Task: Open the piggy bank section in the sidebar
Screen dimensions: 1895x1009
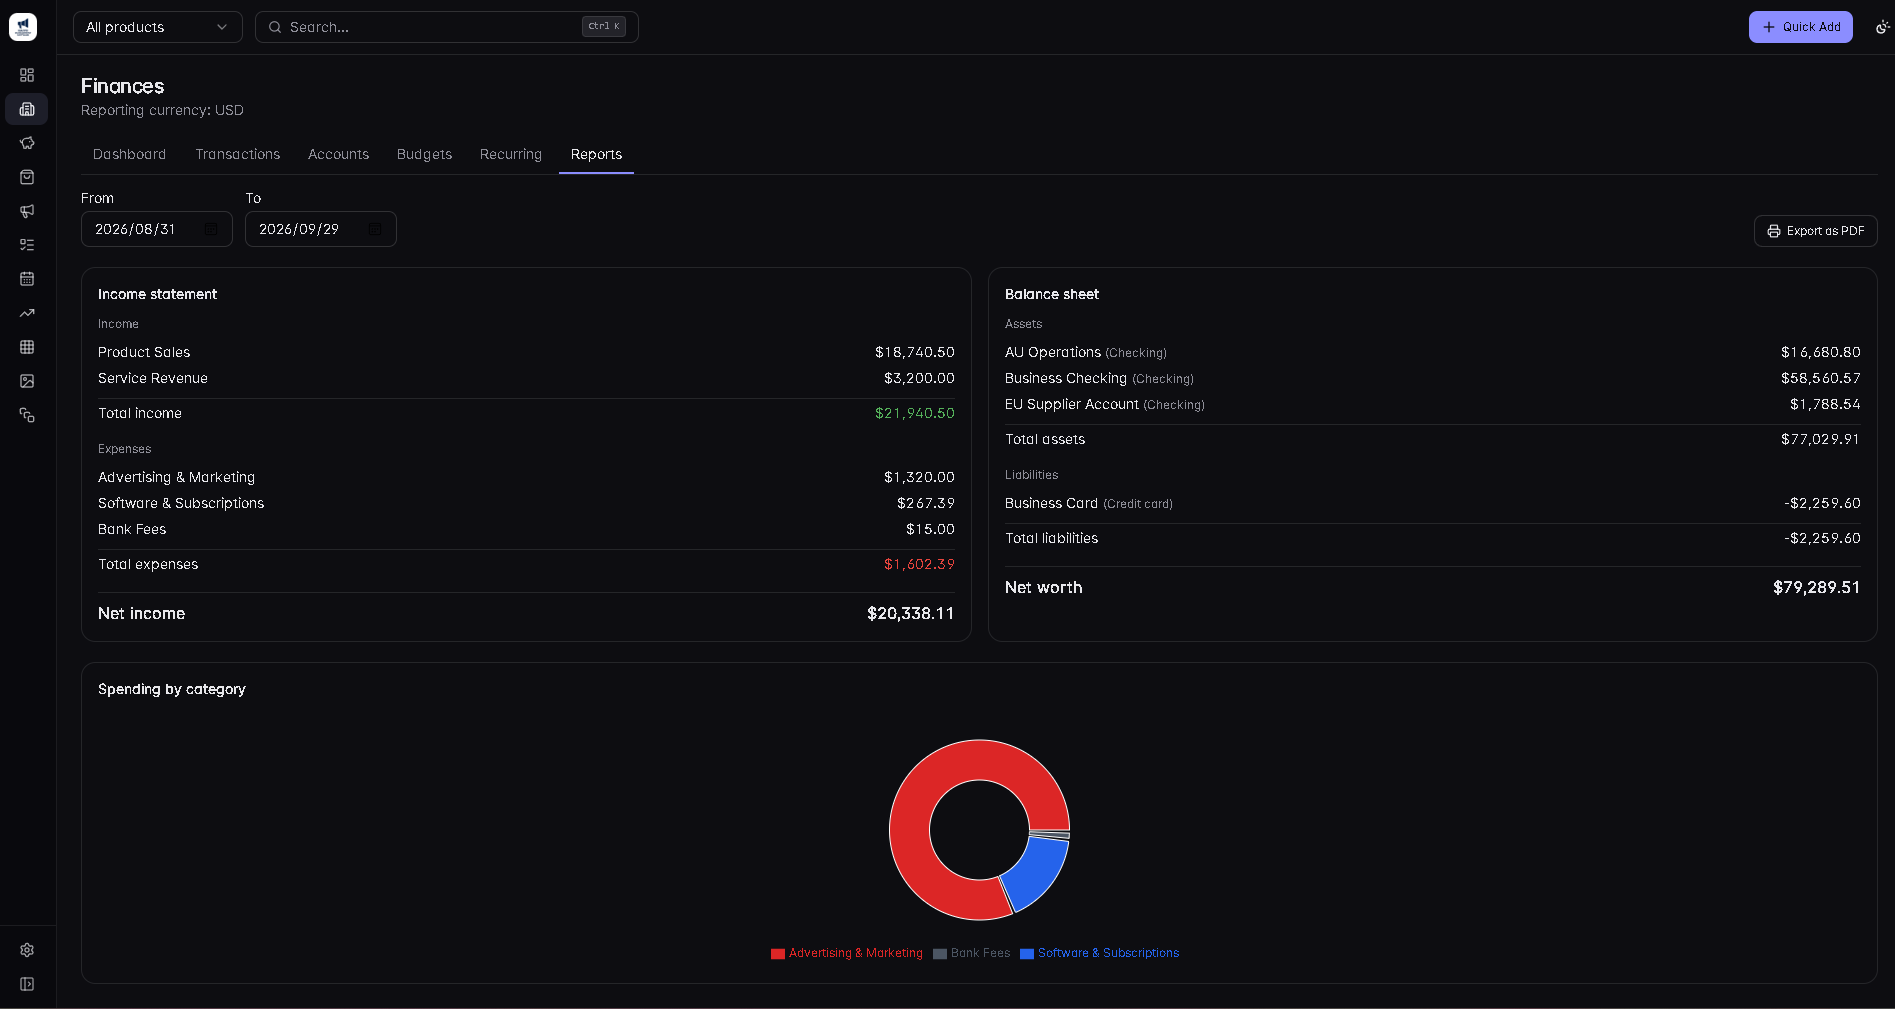Action: tap(27, 143)
